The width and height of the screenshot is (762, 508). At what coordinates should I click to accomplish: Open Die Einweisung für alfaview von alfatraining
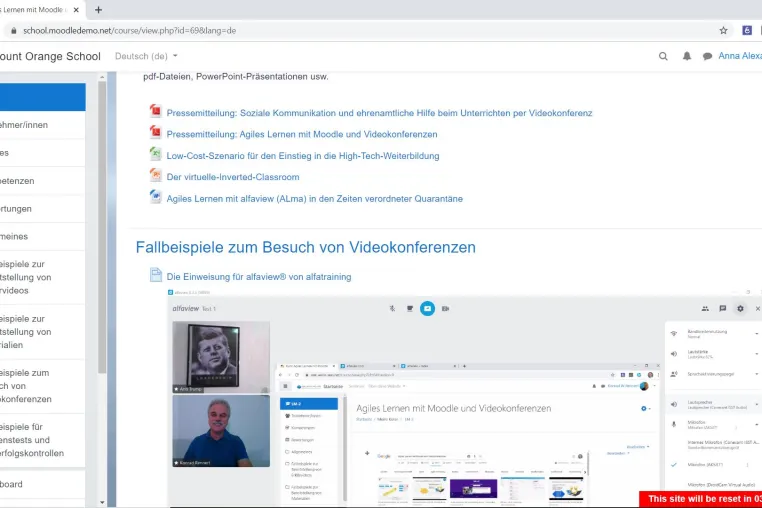[x=259, y=277]
